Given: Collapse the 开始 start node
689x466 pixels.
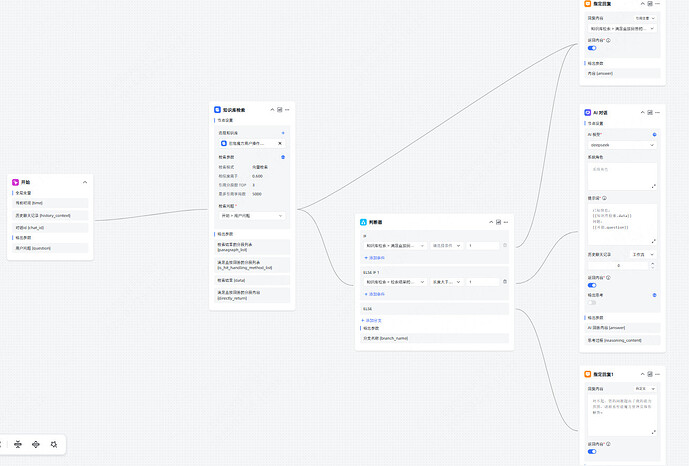Looking at the screenshot, I should [85, 182].
